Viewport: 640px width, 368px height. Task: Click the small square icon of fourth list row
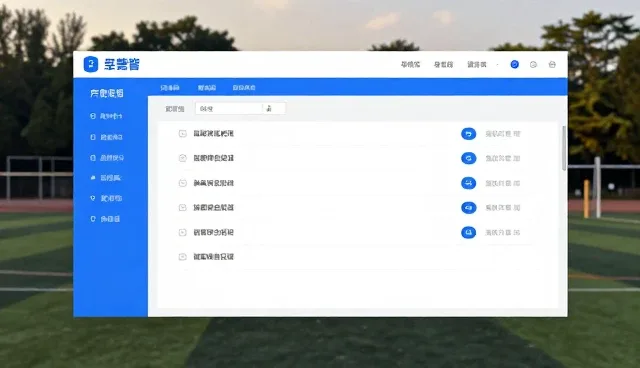182,208
